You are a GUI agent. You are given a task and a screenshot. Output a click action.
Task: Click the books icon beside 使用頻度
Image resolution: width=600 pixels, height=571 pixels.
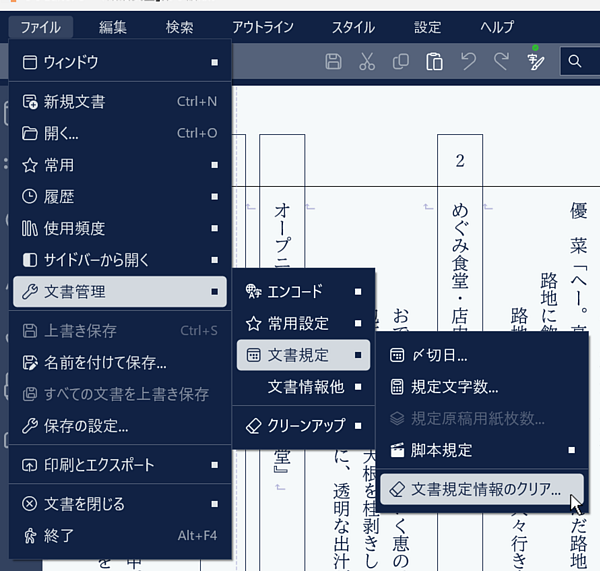30,228
